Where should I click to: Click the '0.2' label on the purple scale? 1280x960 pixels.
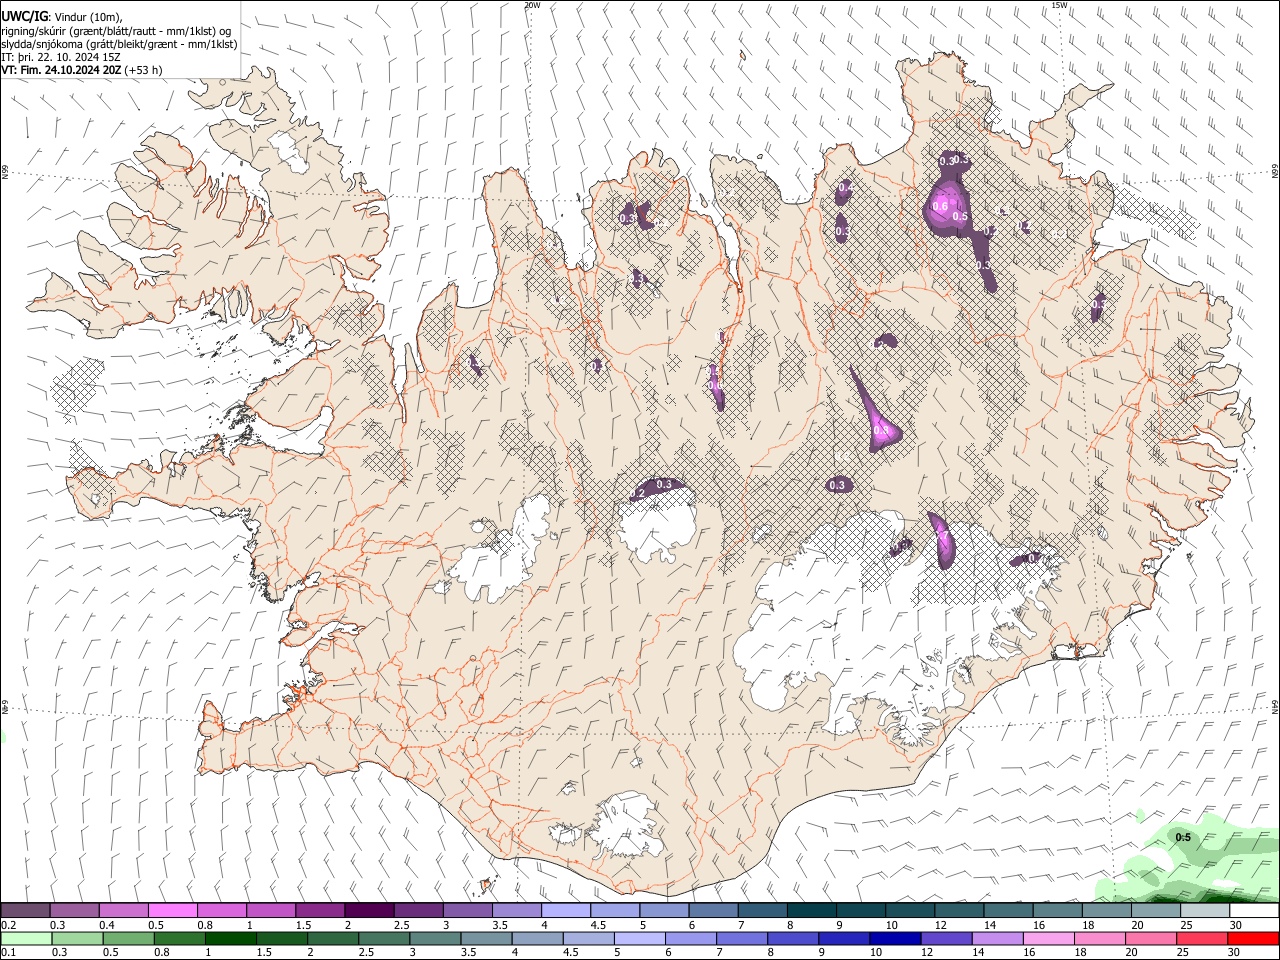point(8,925)
